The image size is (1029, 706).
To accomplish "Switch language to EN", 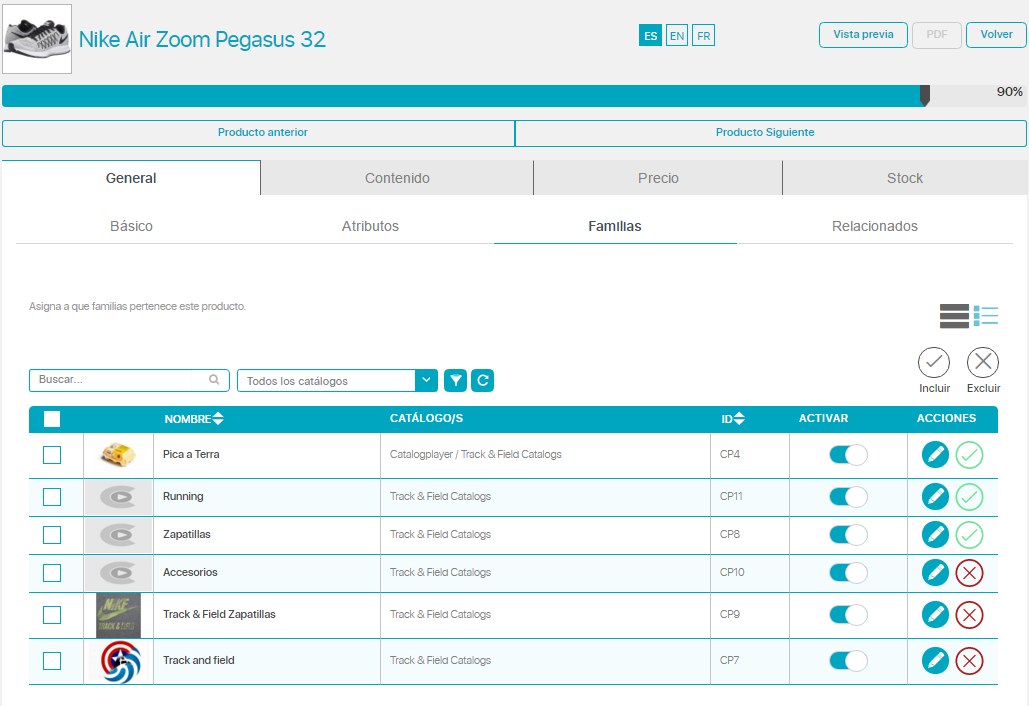I will pos(677,35).
